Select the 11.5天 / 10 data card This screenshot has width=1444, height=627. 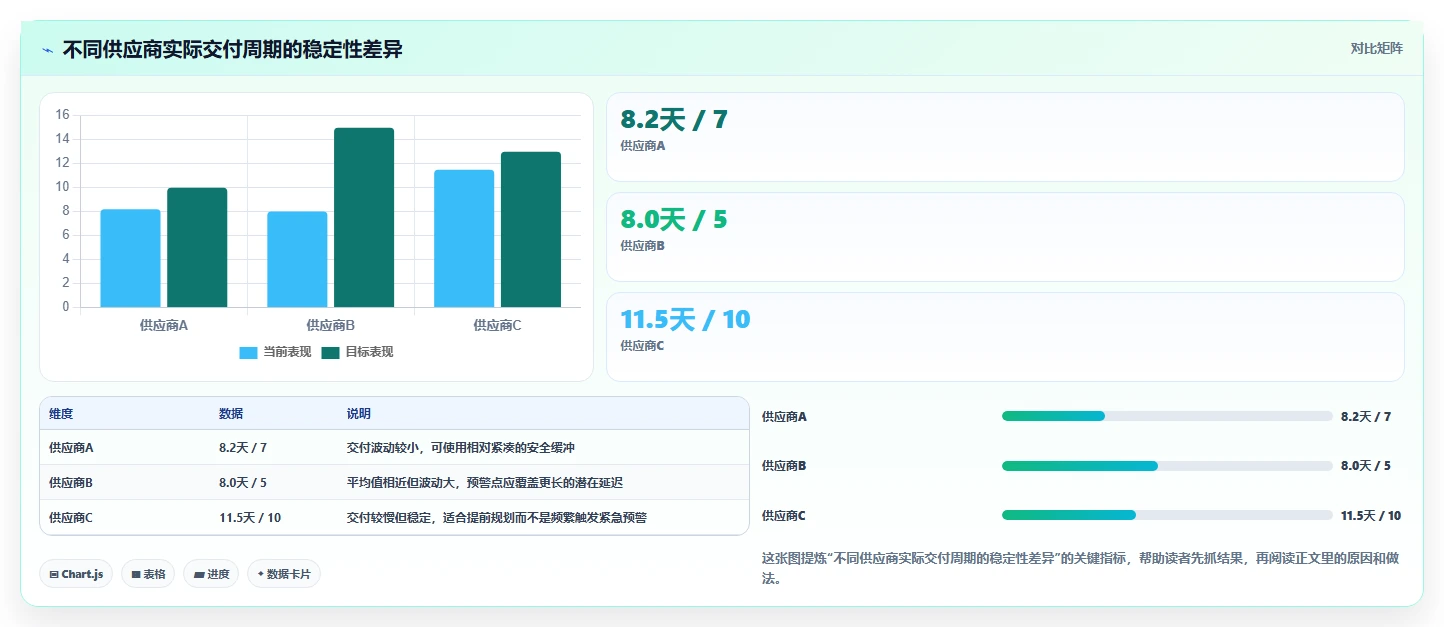click(x=1005, y=337)
